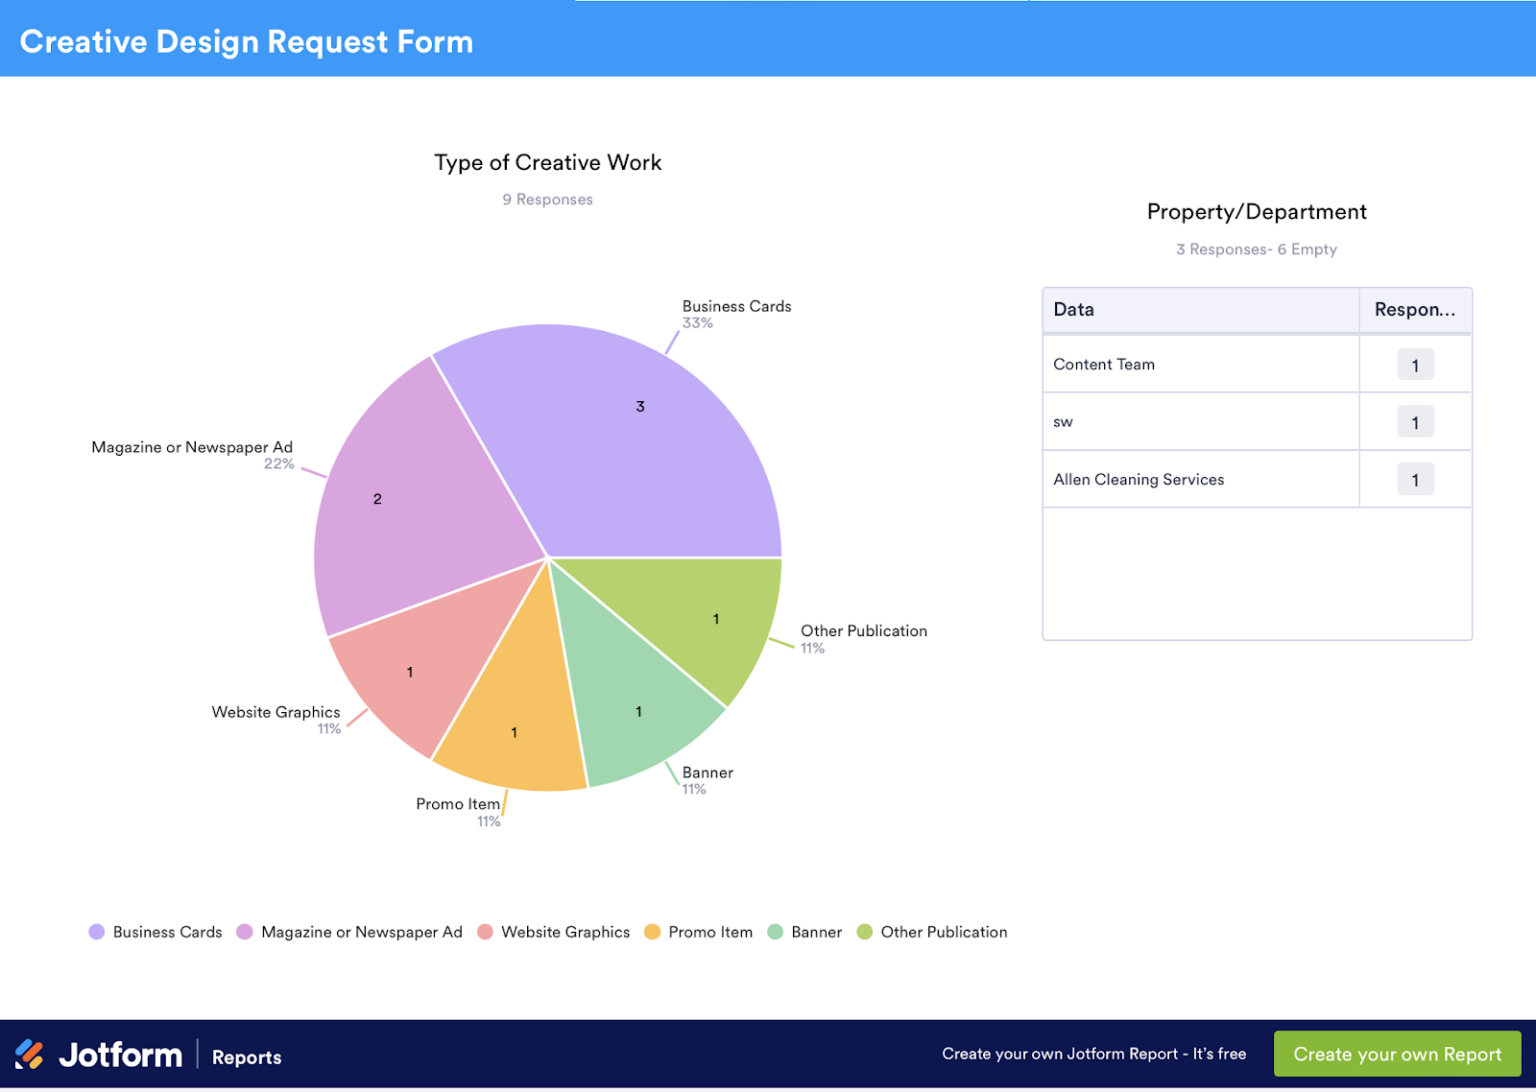The height and width of the screenshot is (1092, 1536).
Task: Select the Magazine or Newspaper Ad legend dot
Action: [x=243, y=931]
